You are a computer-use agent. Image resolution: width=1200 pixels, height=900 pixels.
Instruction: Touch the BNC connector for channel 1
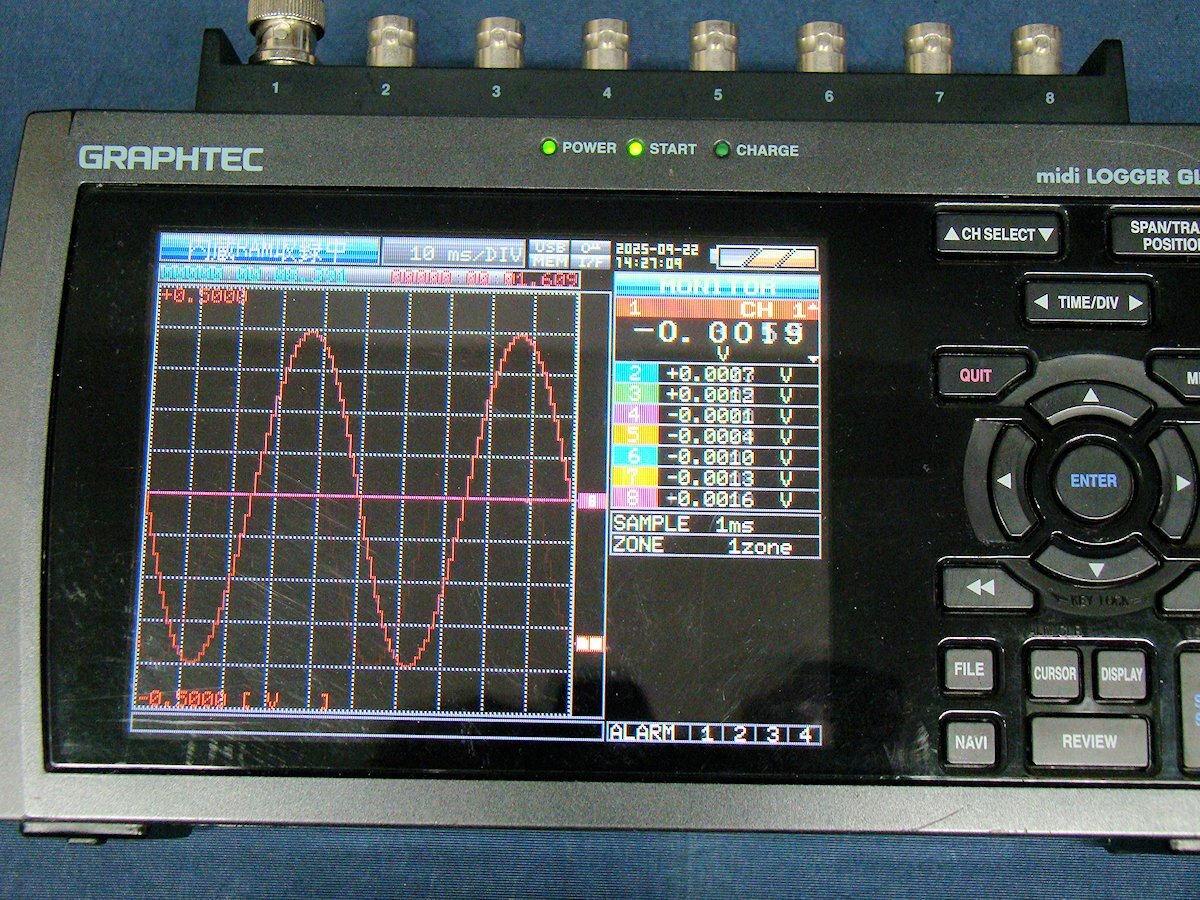(x=286, y=31)
